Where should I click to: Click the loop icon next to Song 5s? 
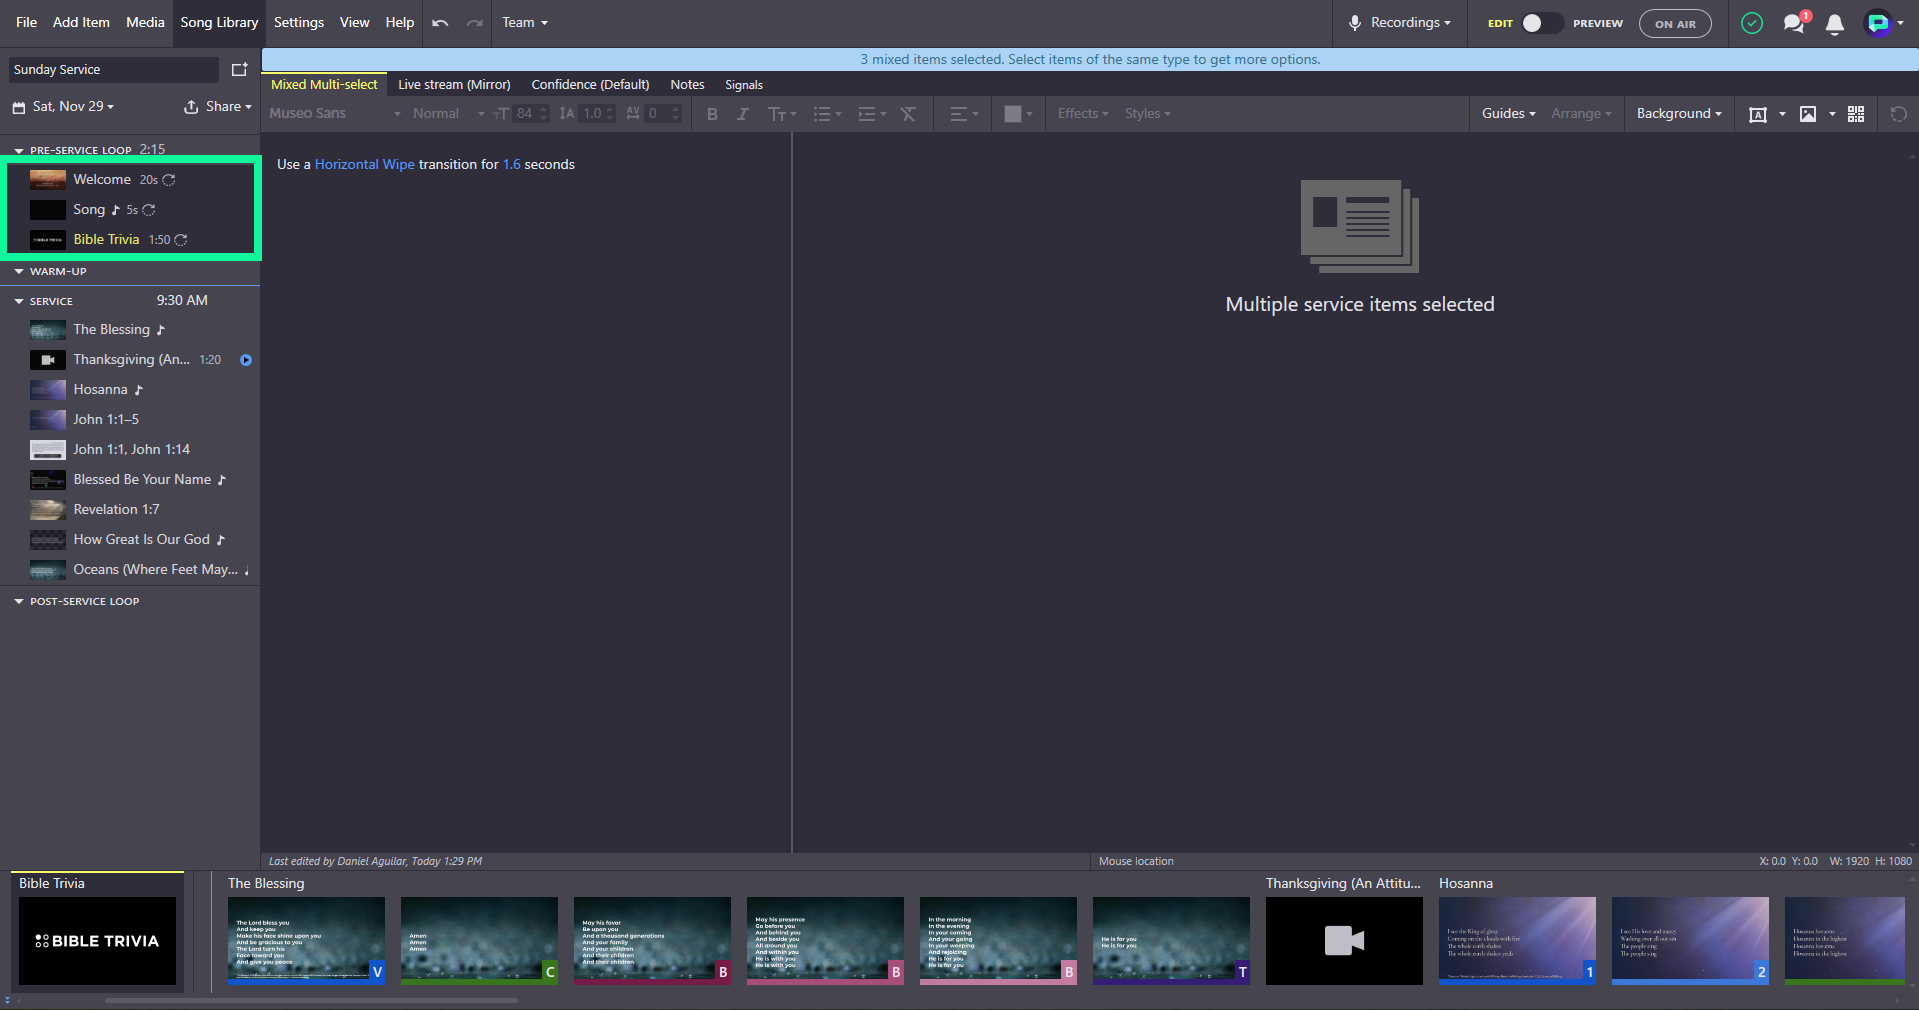coord(149,210)
